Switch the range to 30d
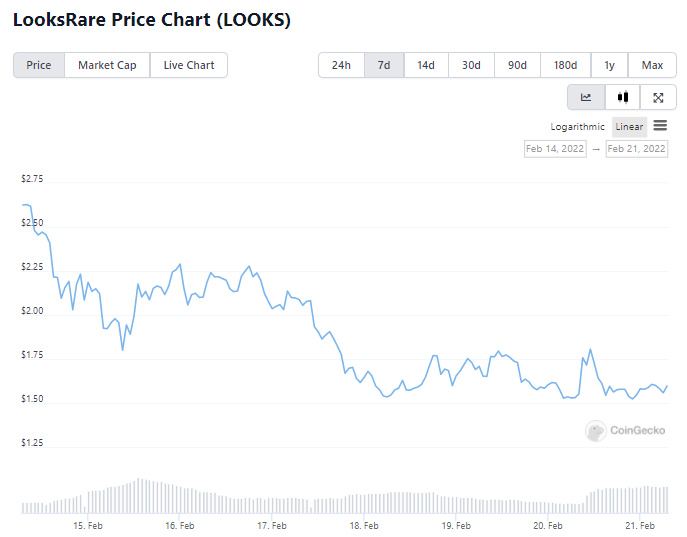The height and width of the screenshot is (537, 687). pyautogui.click(x=471, y=65)
